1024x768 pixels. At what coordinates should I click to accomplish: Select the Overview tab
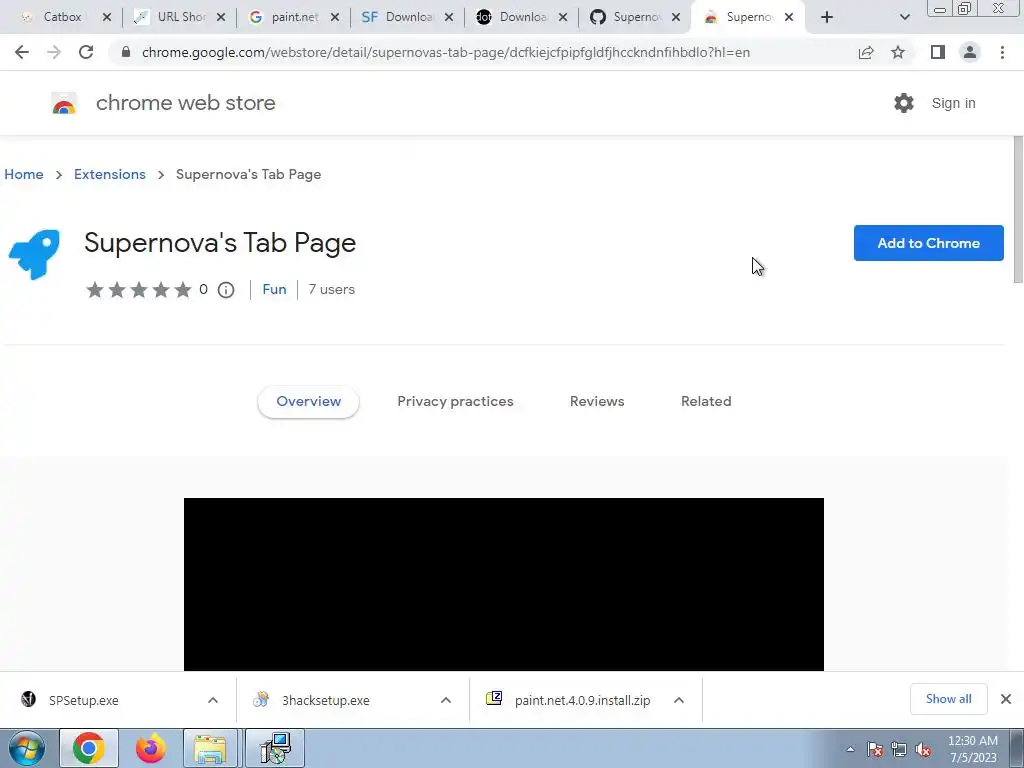coord(308,402)
